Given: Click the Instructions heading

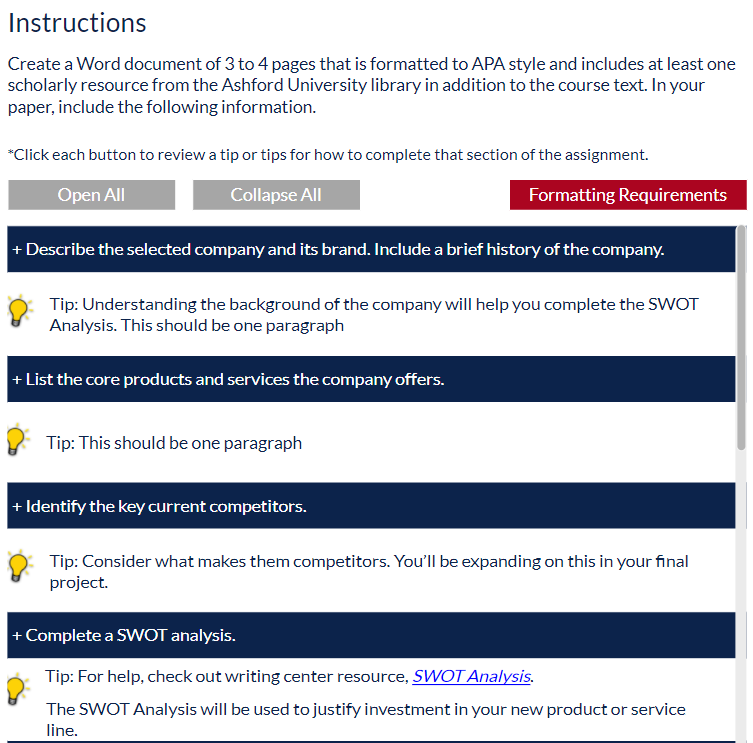Looking at the screenshot, I should tap(77, 23).
